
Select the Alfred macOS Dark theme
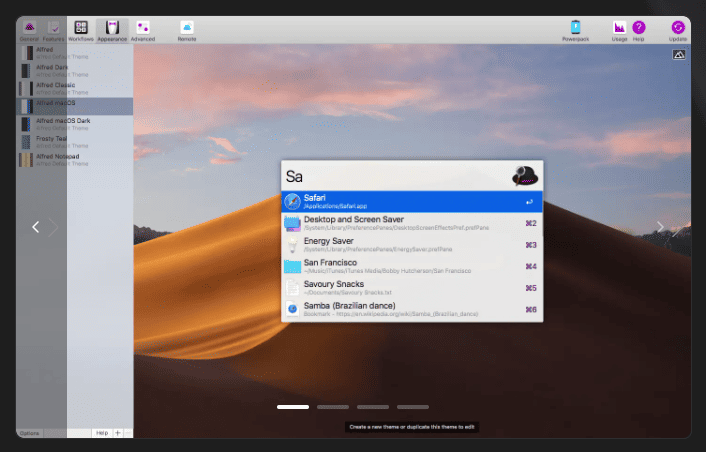(x=75, y=124)
